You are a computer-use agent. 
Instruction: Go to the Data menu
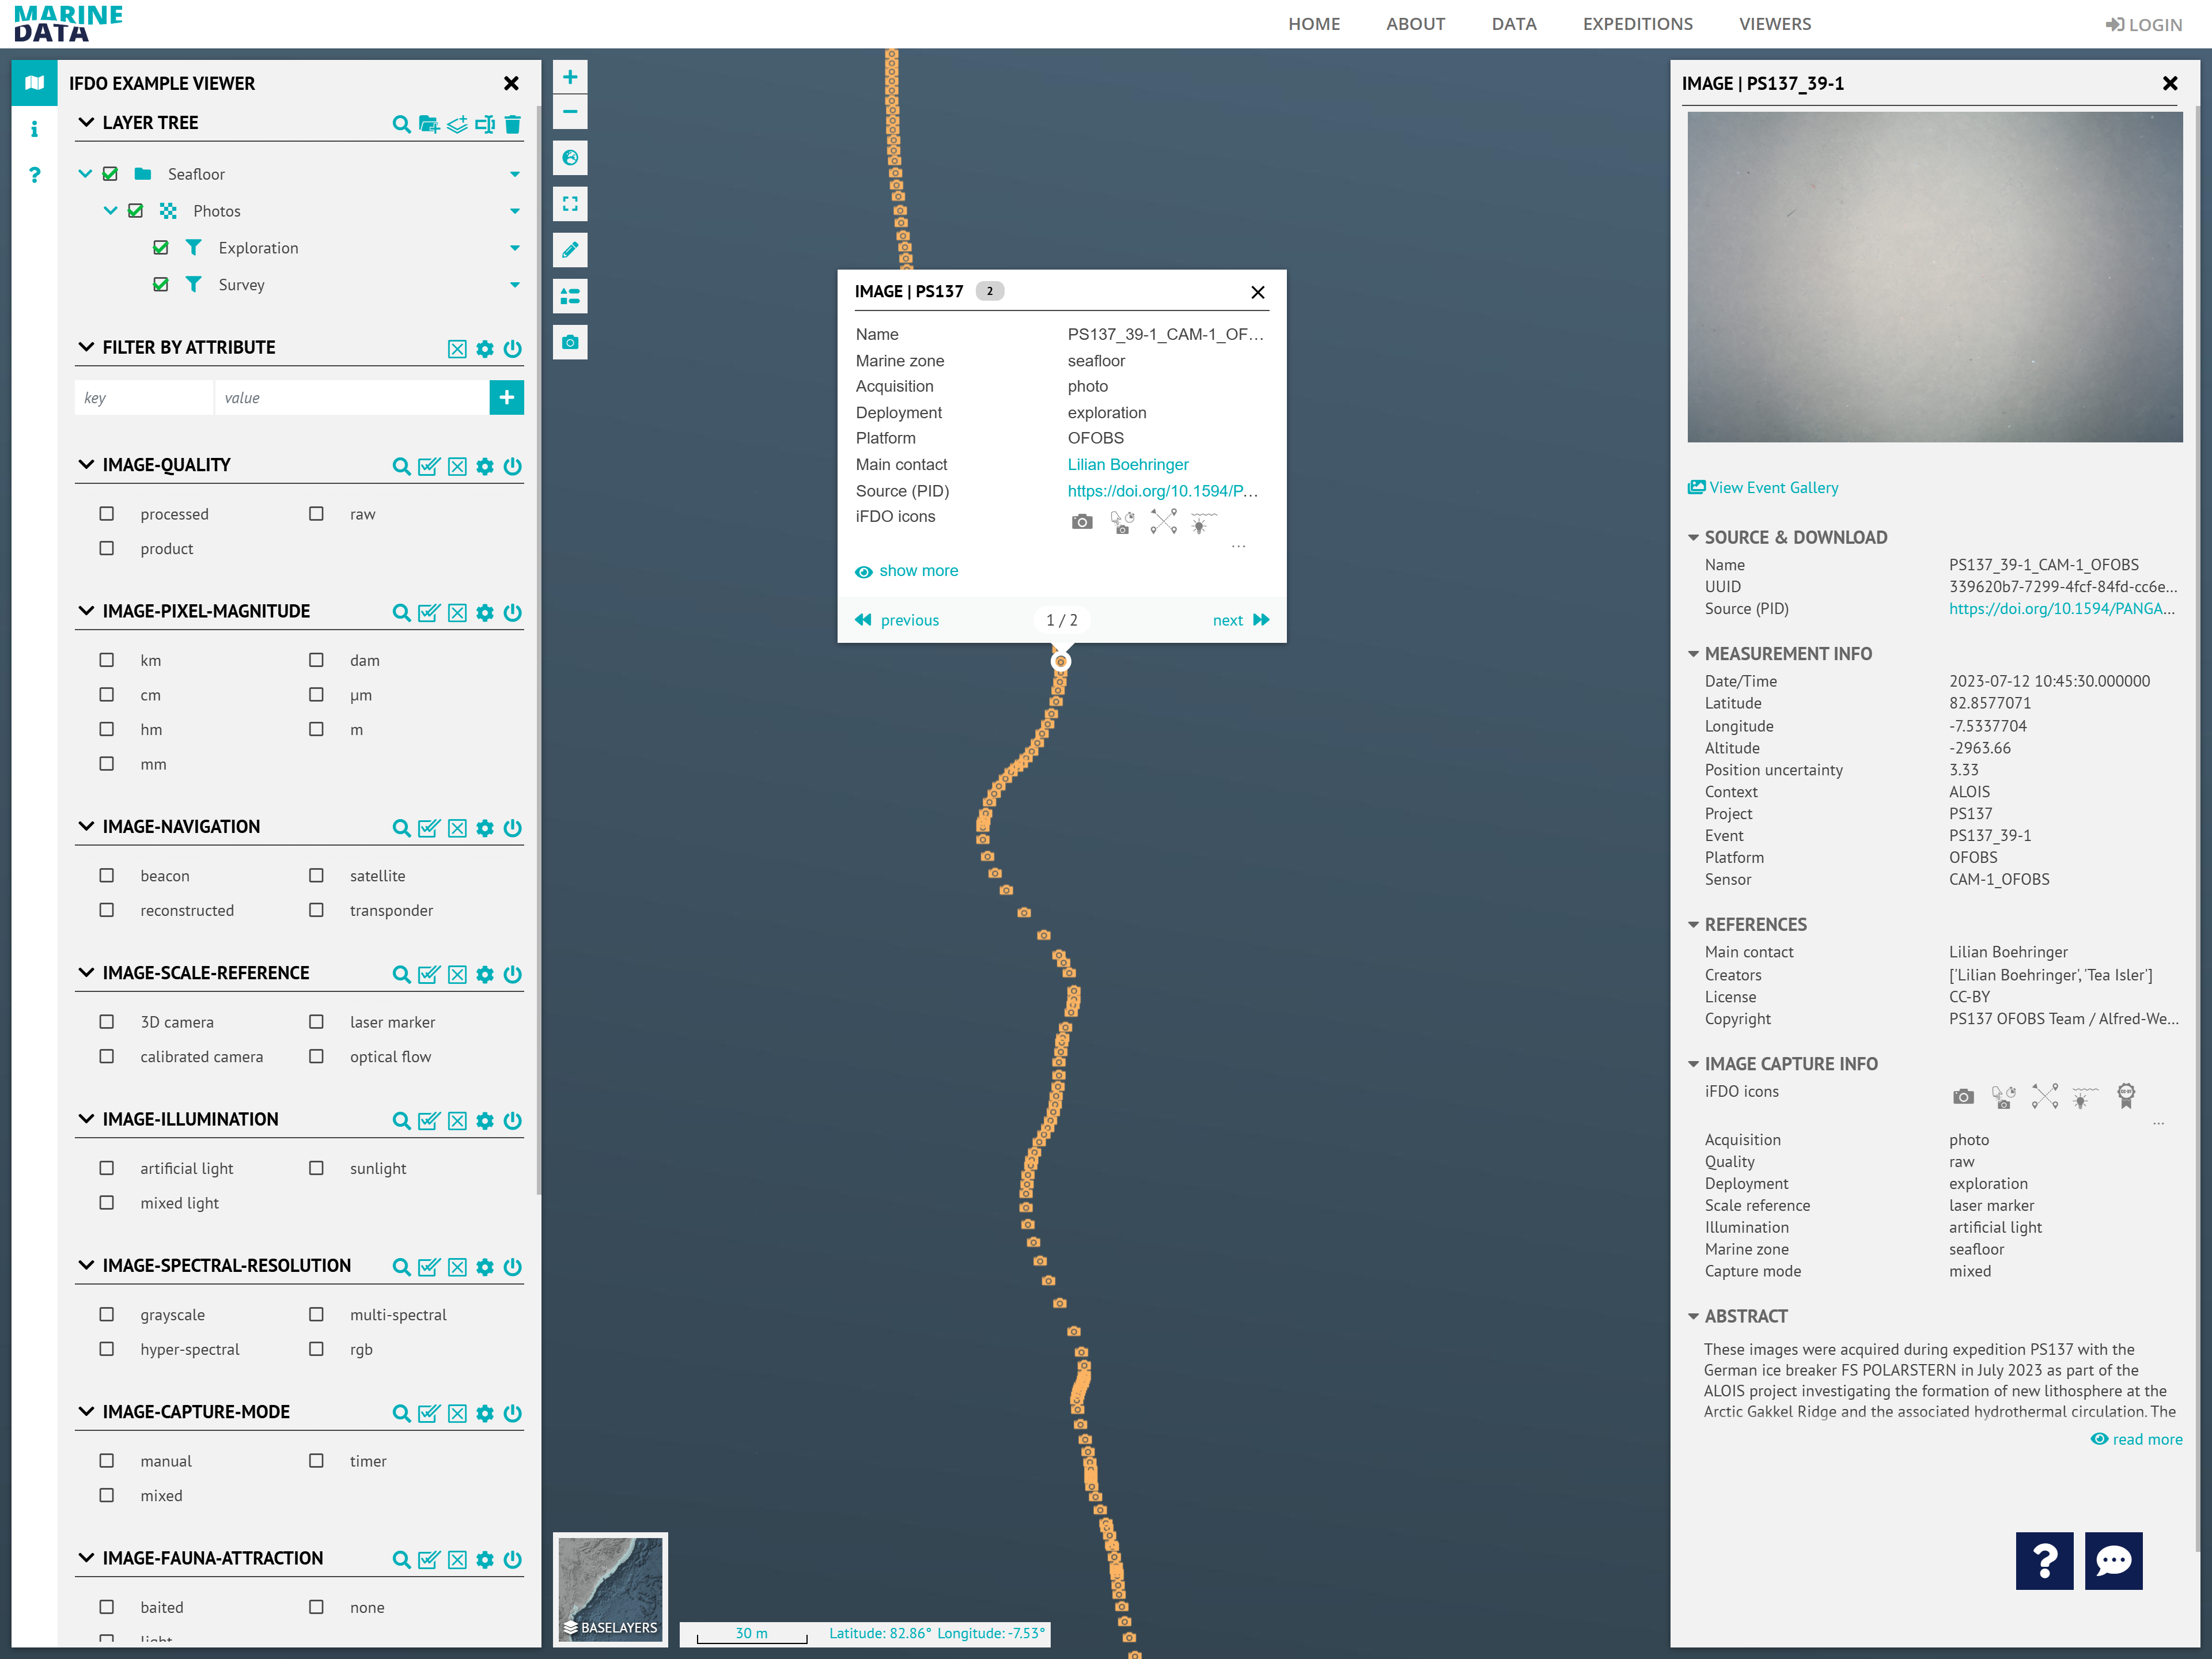(1514, 24)
